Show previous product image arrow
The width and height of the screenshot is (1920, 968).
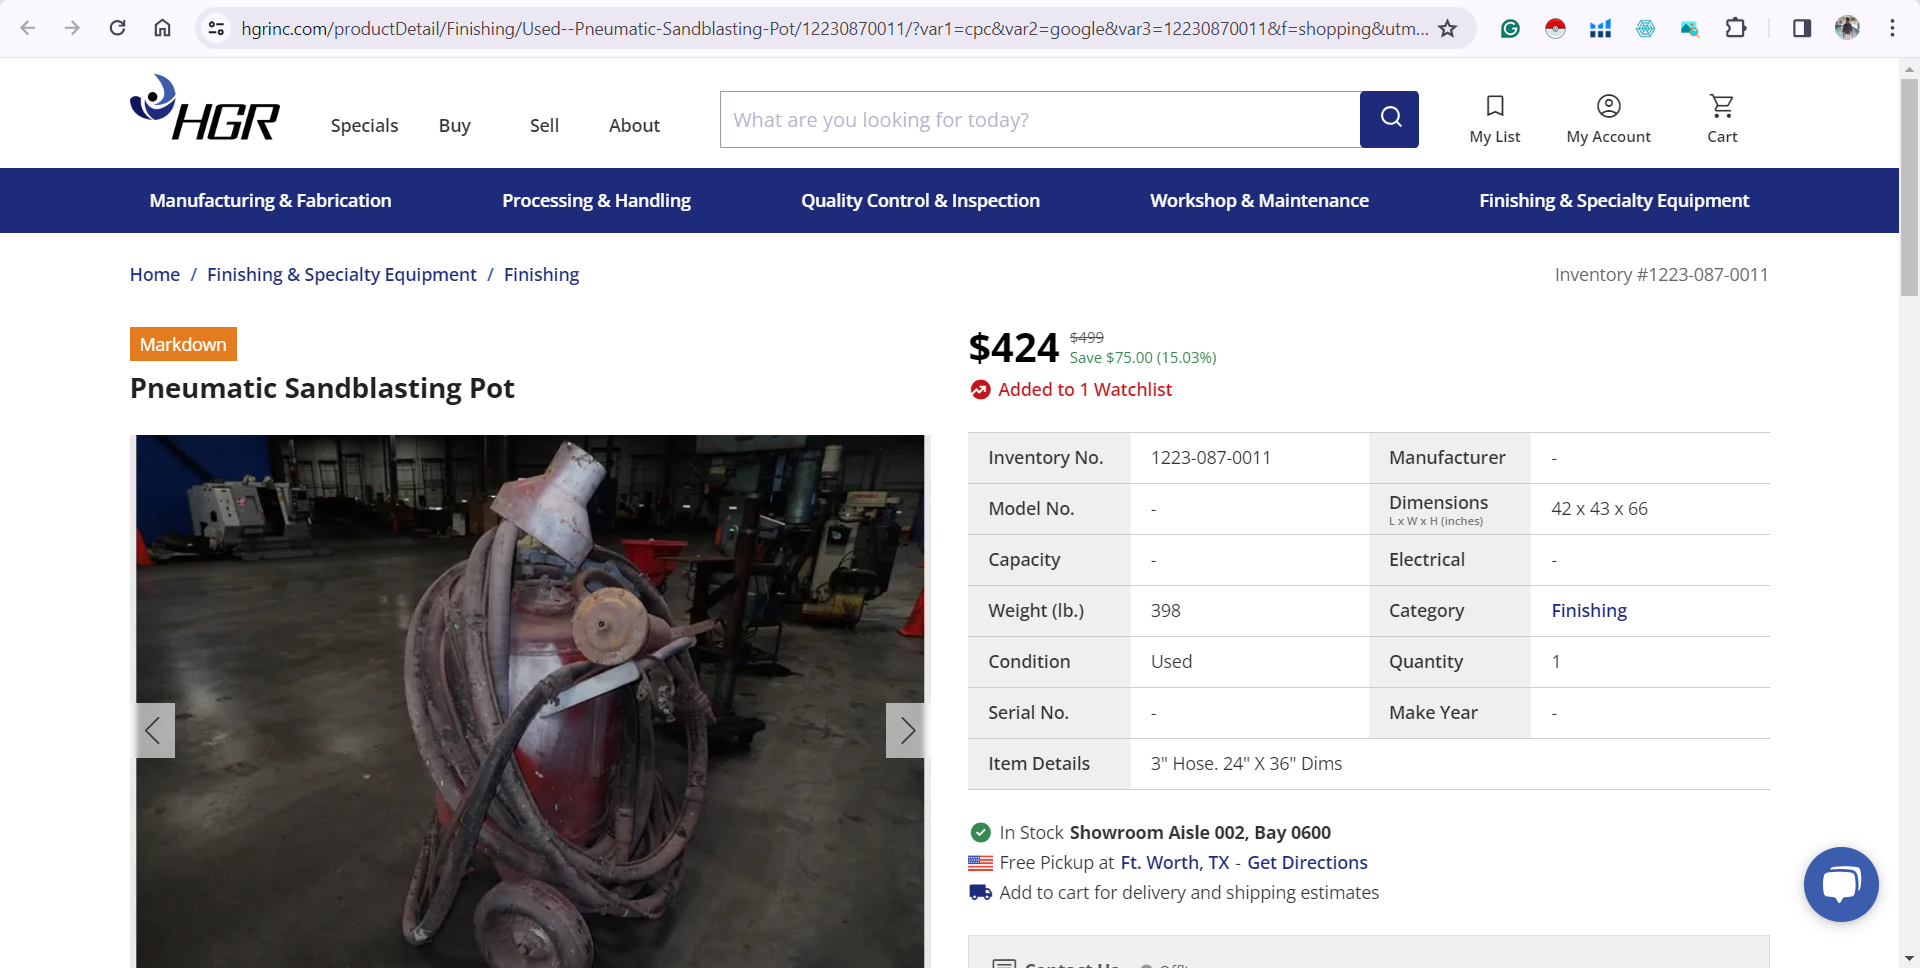pyautogui.click(x=154, y=730)
